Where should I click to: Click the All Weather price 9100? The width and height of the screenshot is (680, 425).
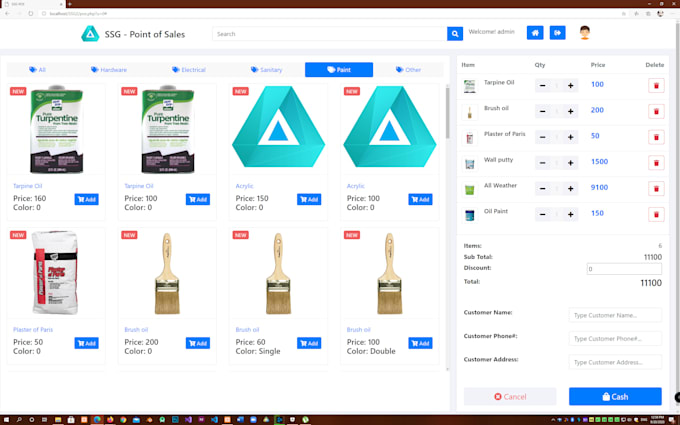(599, 187)
